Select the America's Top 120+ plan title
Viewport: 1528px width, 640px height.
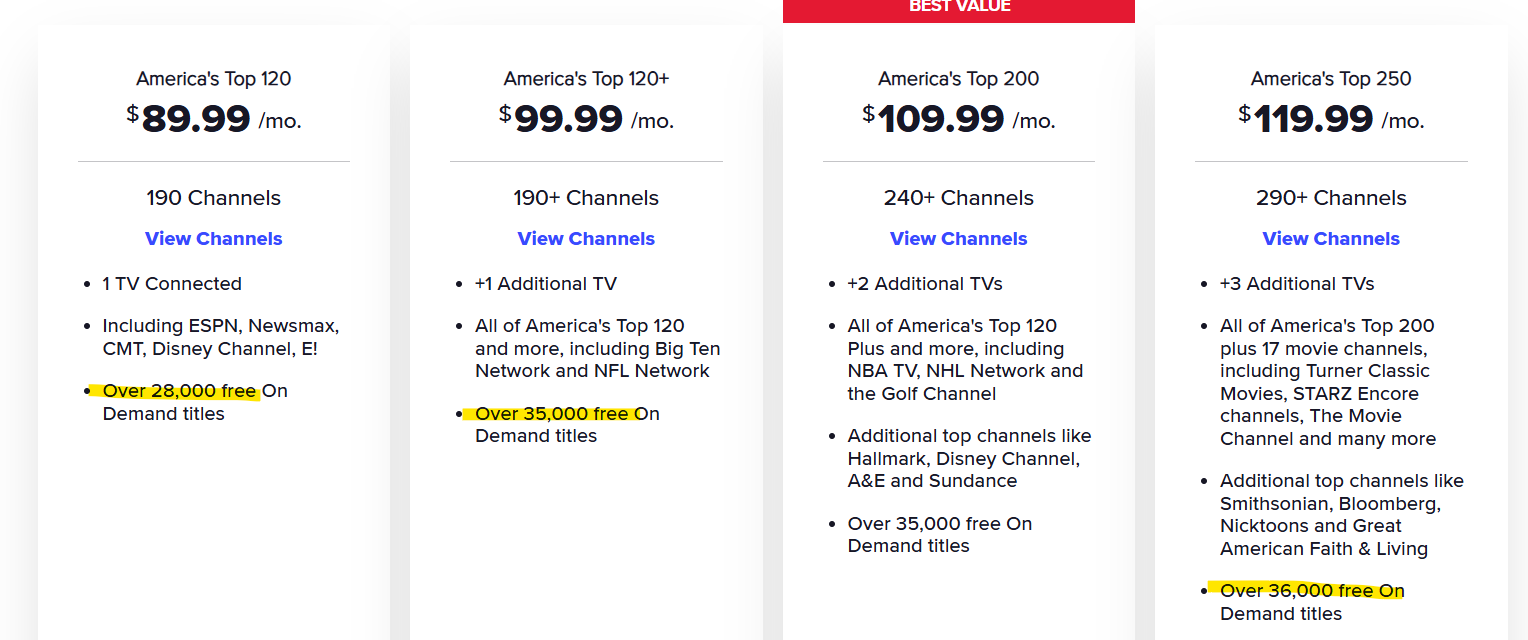[586, 79]
